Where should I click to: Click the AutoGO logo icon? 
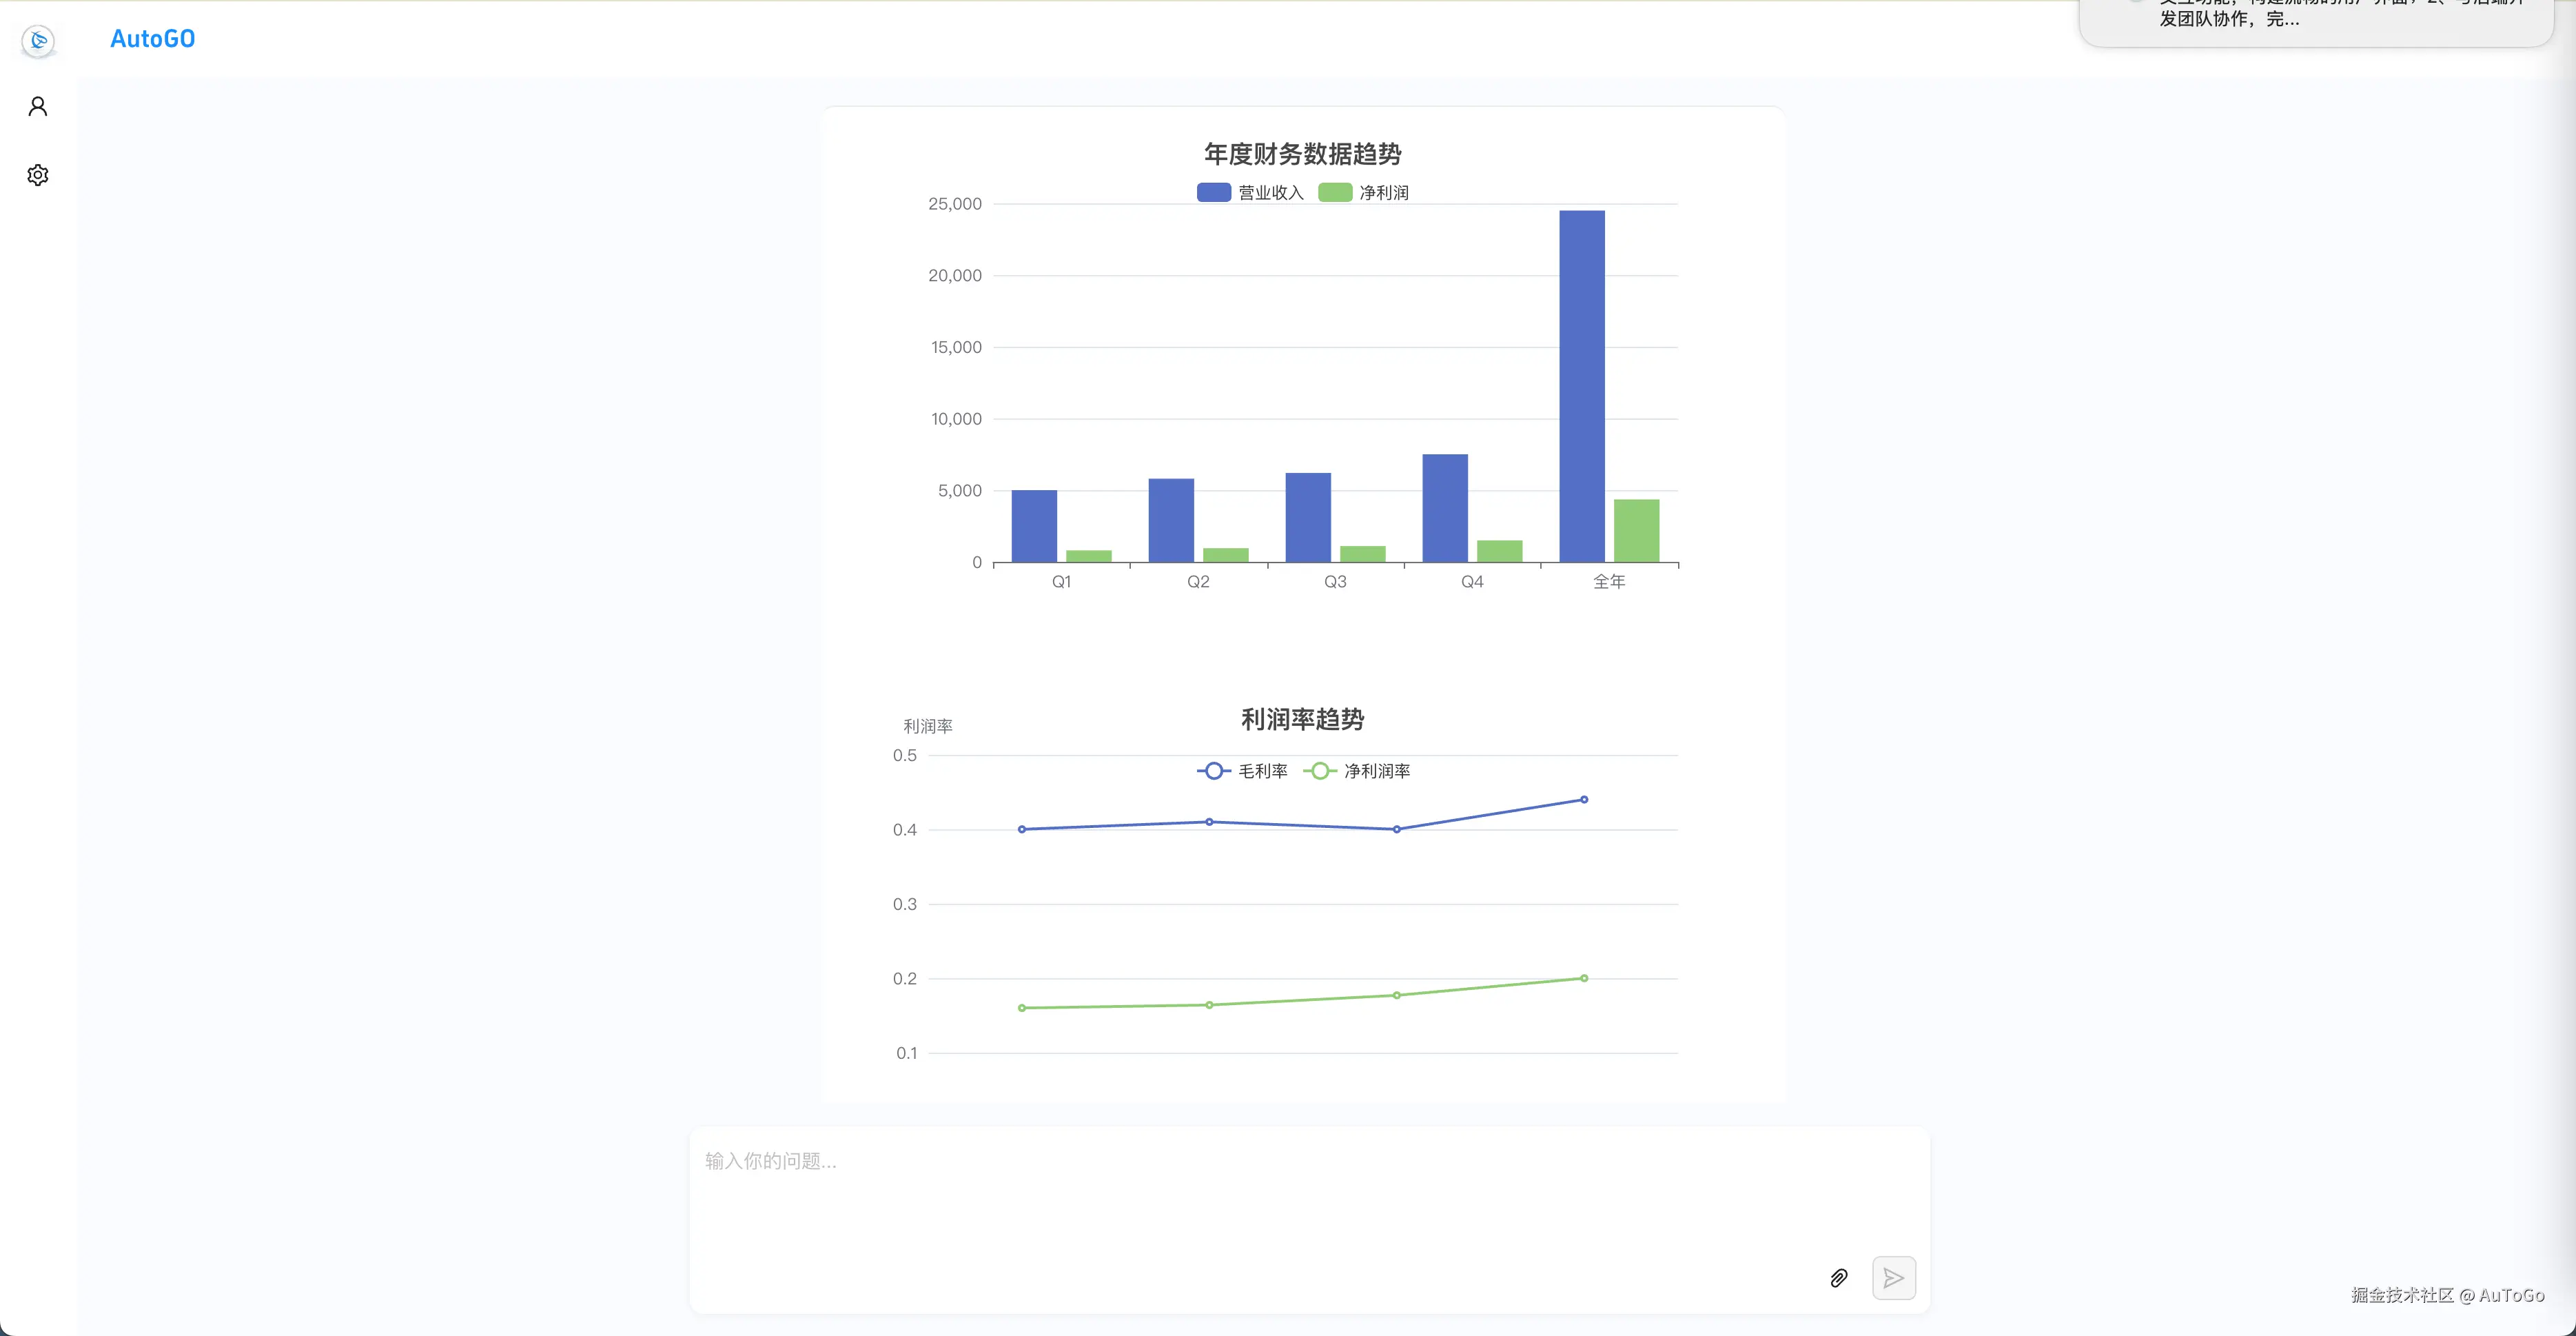pos(38,41)
